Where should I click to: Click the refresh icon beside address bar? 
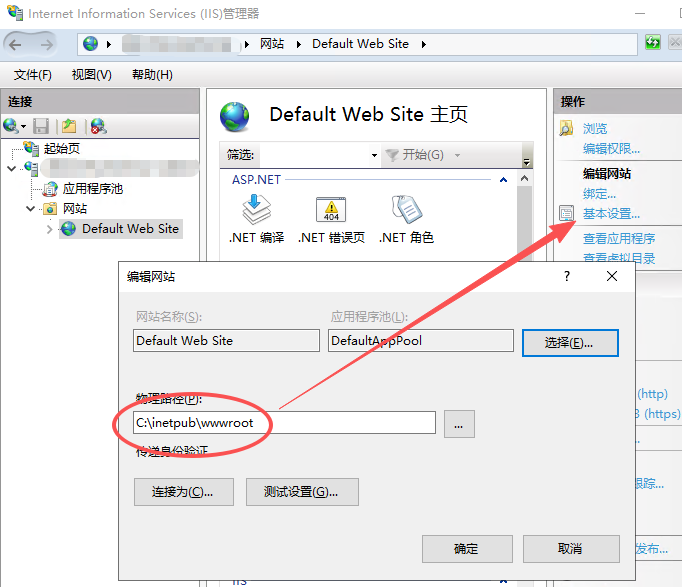coord(652,42)
